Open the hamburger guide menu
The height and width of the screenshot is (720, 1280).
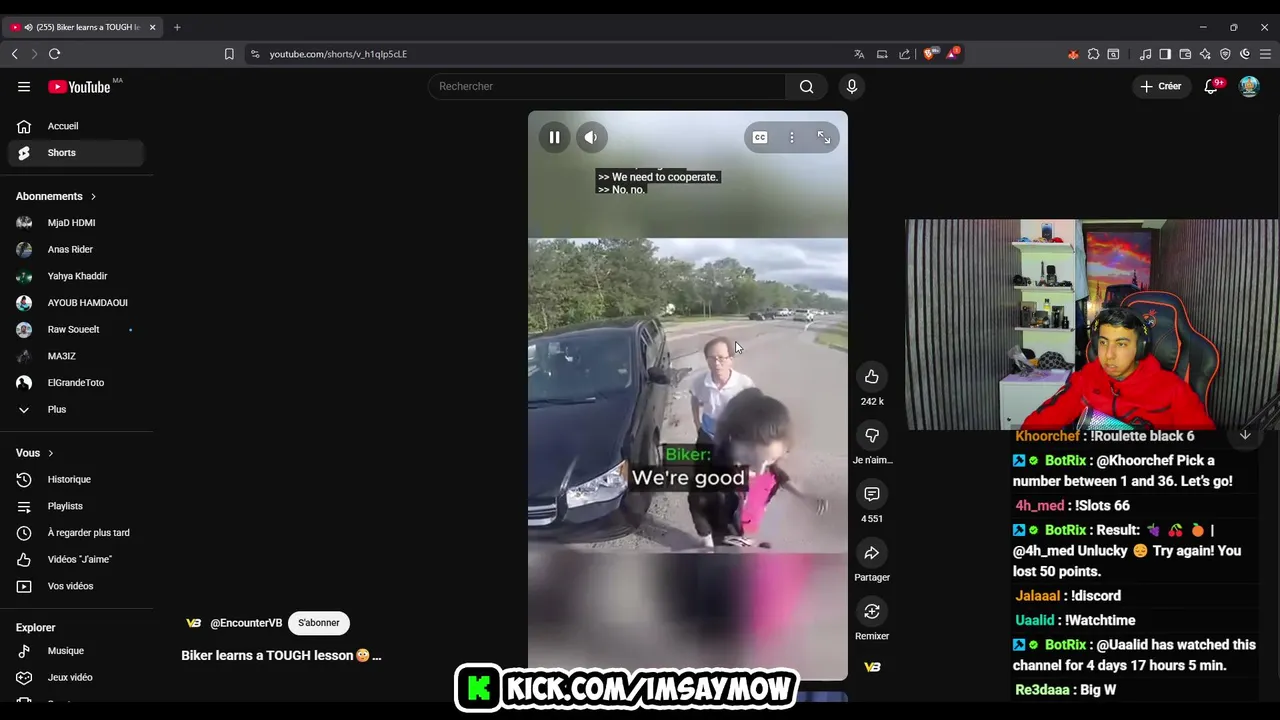click(24, 86)
